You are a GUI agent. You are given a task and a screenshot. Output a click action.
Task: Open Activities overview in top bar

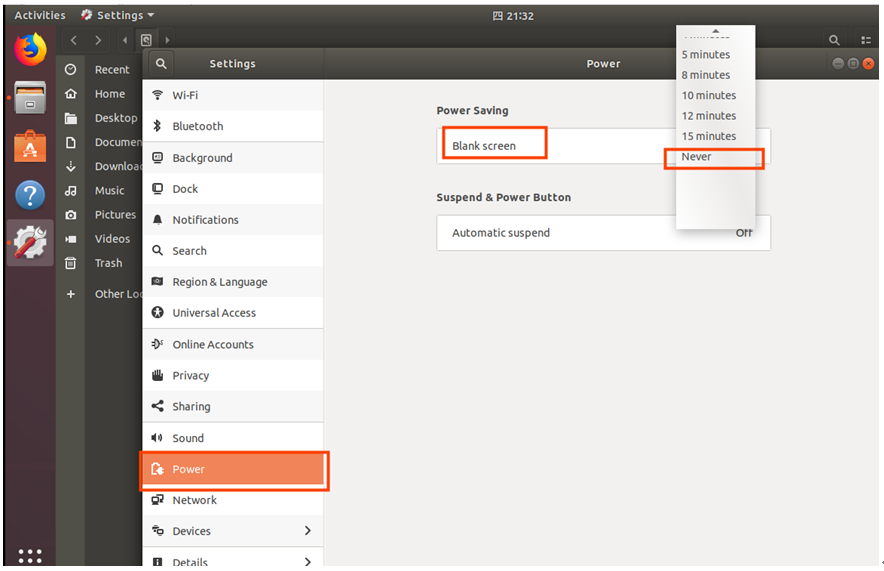pyautogui.click(x=40, y=15)
